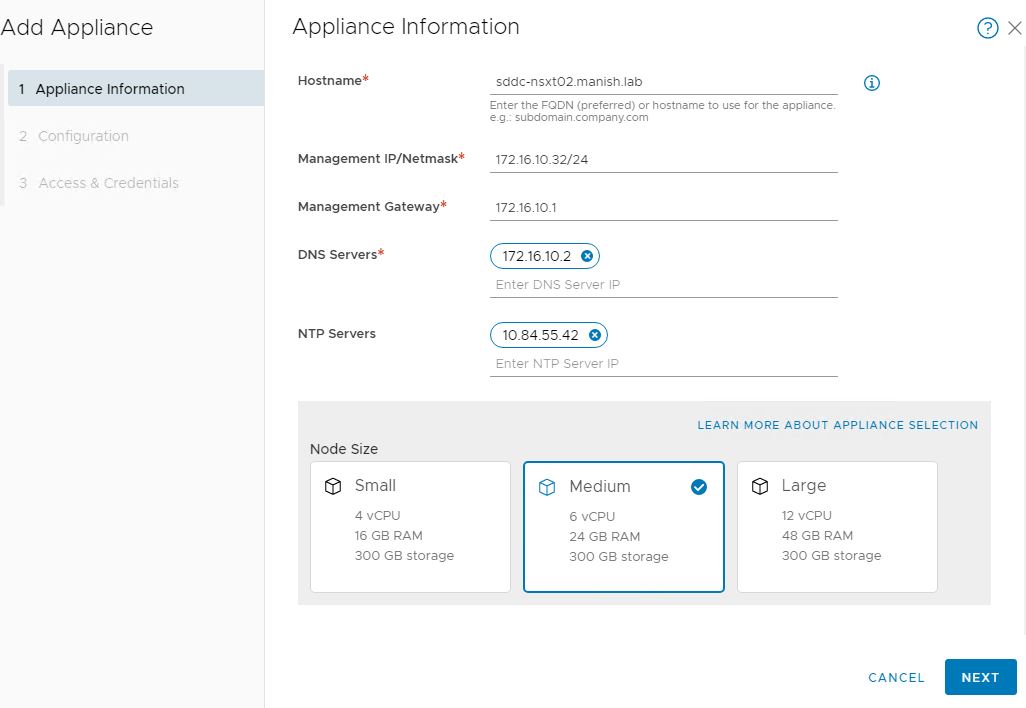Click the Next button
The height and width of the screenshot is (708, 1026).
[x=980, y=677]
